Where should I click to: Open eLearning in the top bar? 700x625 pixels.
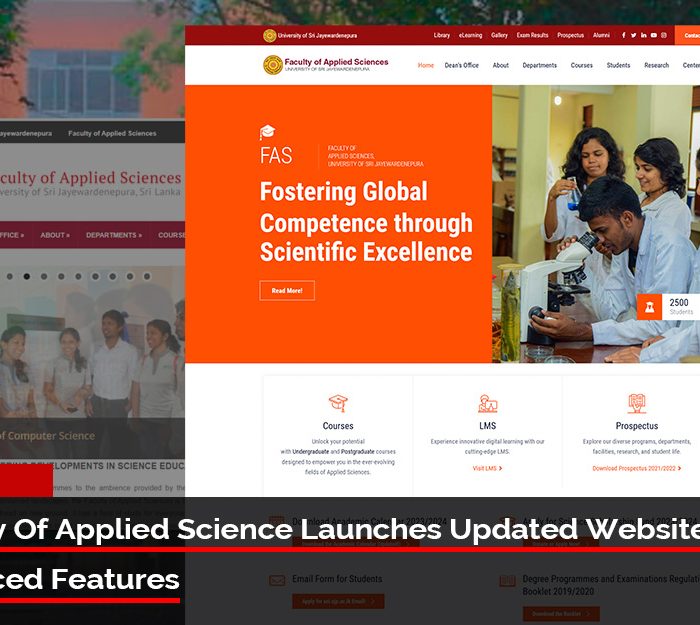click(471, 35)
